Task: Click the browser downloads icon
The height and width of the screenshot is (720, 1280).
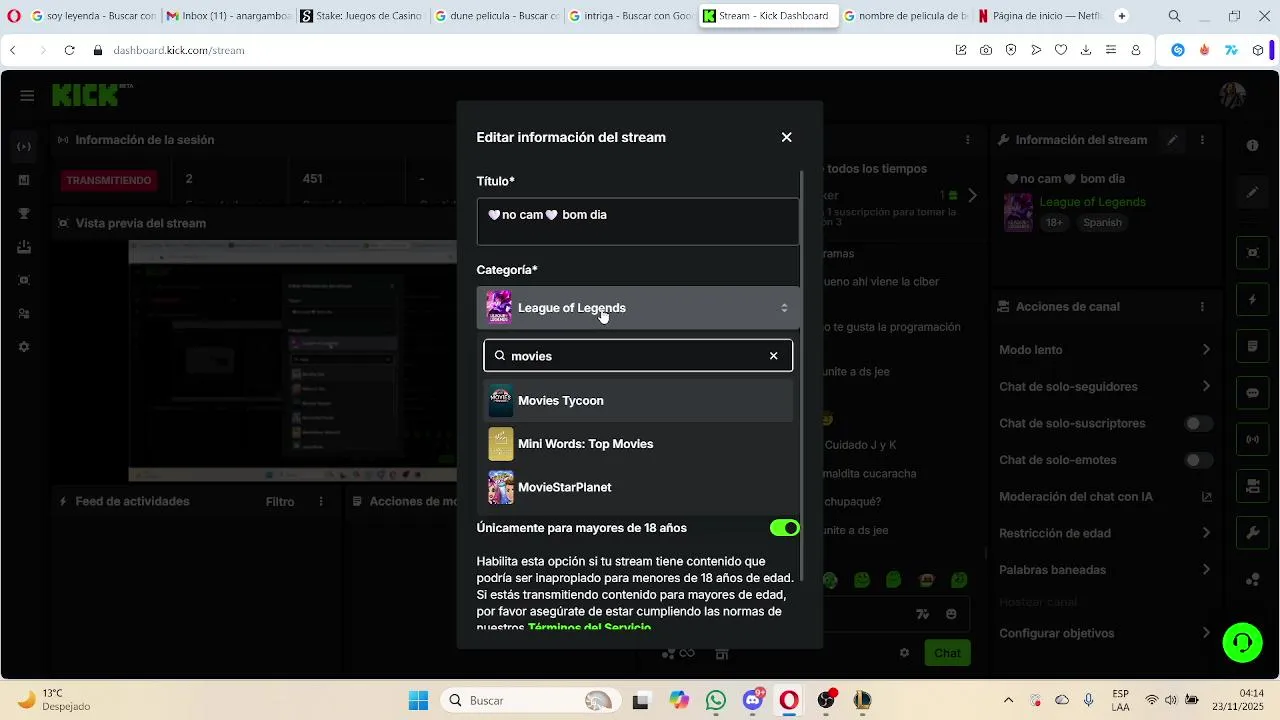Action: click(x=1086, y=50)
